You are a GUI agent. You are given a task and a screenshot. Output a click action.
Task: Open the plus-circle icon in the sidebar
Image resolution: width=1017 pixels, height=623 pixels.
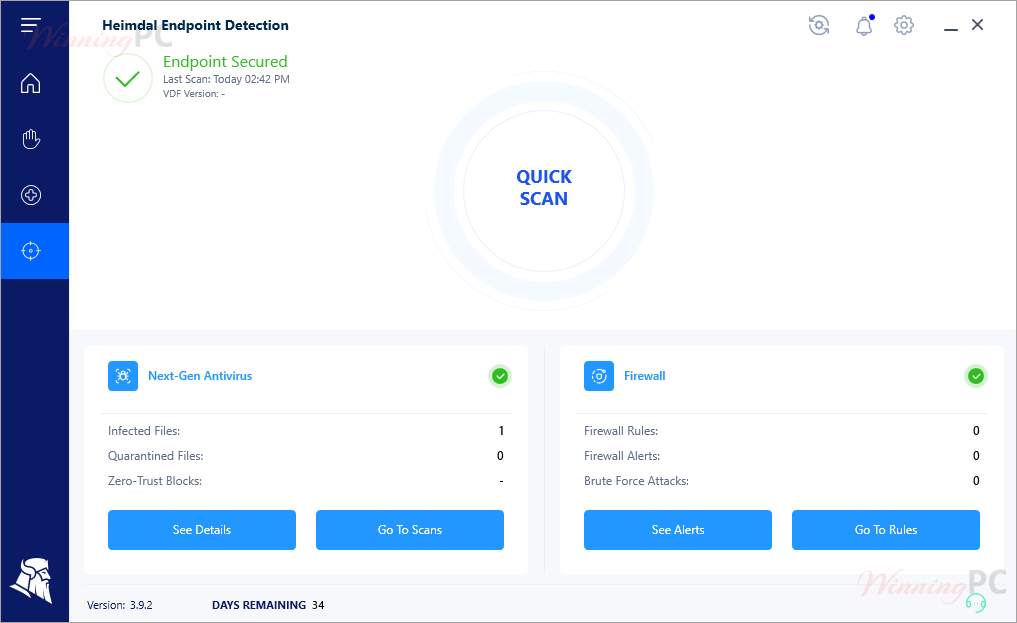click(30, 195)
